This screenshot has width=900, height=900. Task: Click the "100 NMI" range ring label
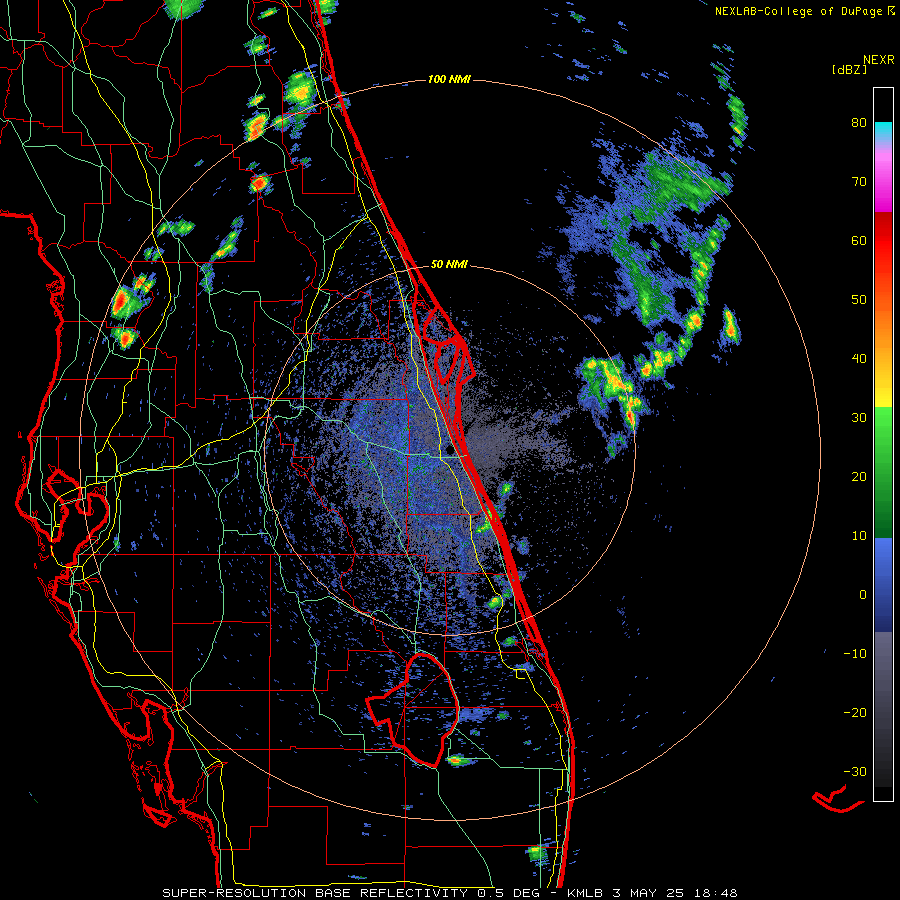449,79
